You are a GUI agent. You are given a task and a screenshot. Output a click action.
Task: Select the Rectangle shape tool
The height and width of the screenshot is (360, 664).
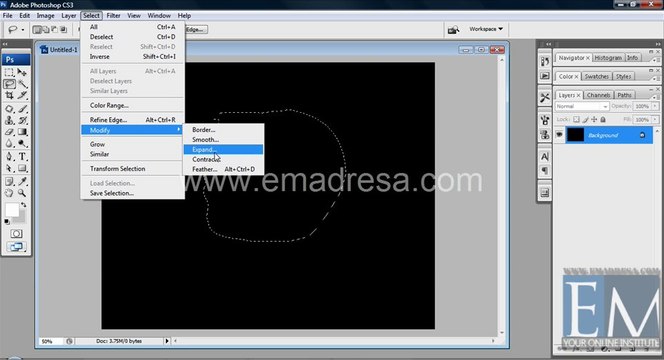click(22, 169)
